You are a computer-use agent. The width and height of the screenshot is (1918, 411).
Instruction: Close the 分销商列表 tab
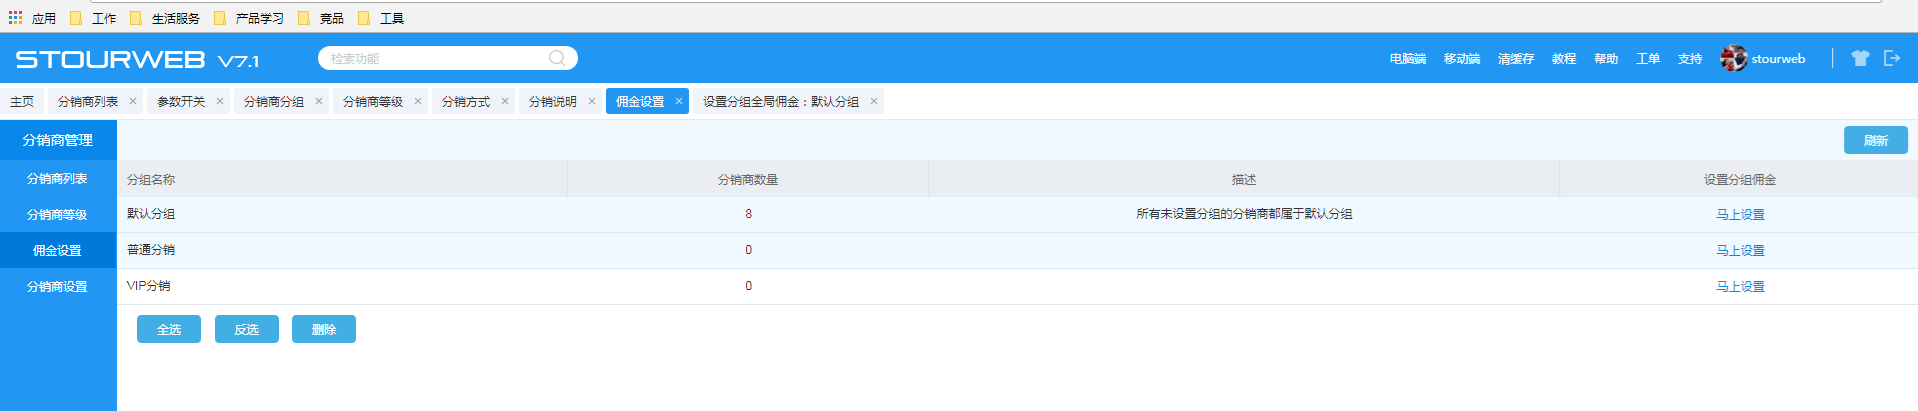133,101
